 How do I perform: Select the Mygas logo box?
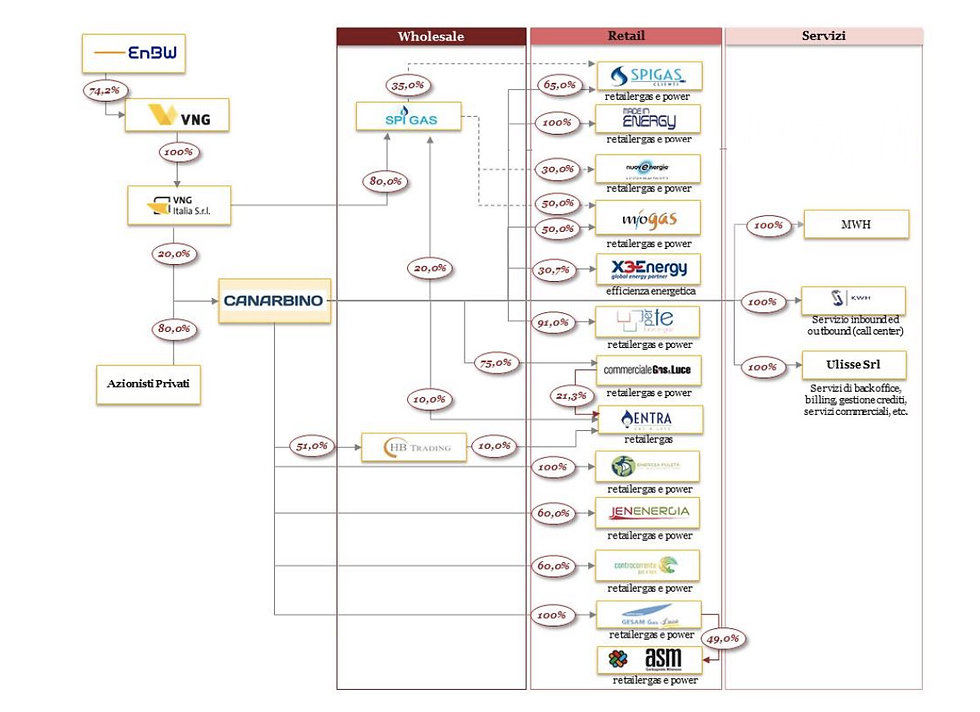point(648,218)
